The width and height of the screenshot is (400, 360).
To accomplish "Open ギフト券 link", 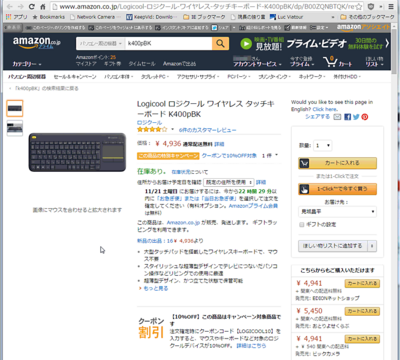I will click(112, 64).
